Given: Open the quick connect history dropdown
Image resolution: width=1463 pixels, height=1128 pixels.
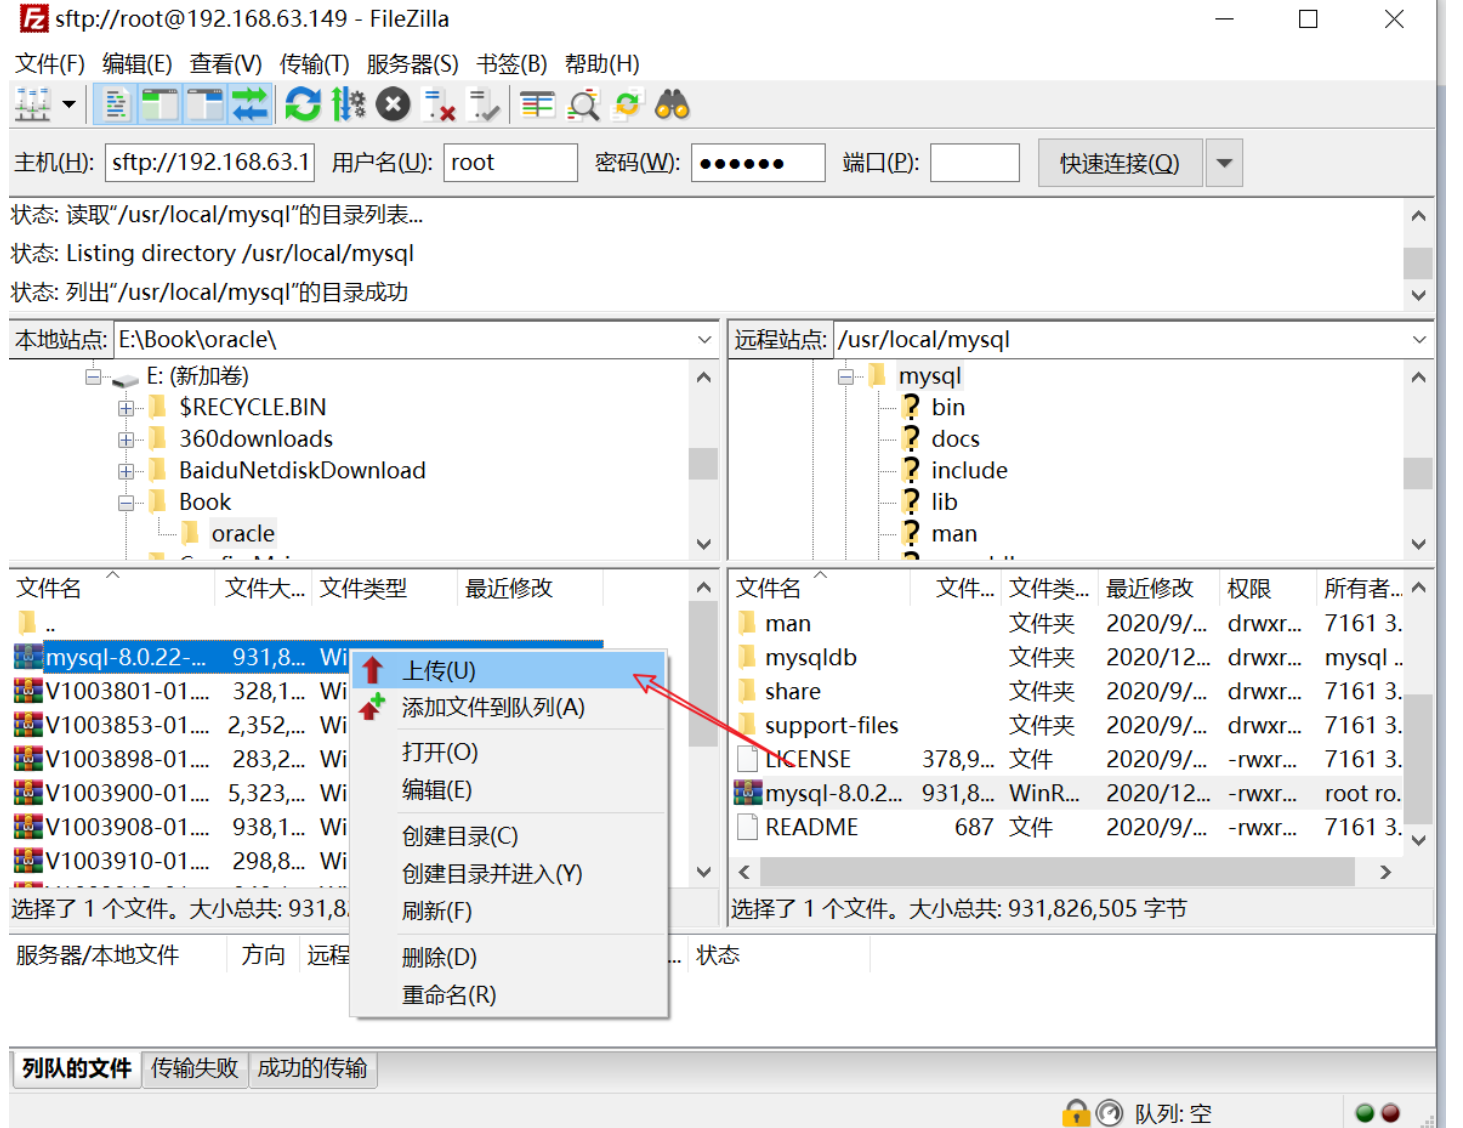Looking at the screenshot, I should pos(1225,162).
